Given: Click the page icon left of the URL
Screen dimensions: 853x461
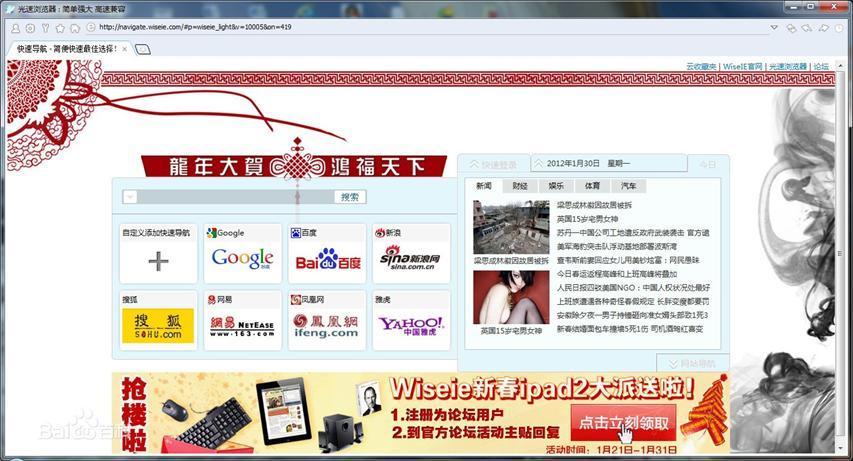Looking at the screenshot, I should click(x=91, y=27).
